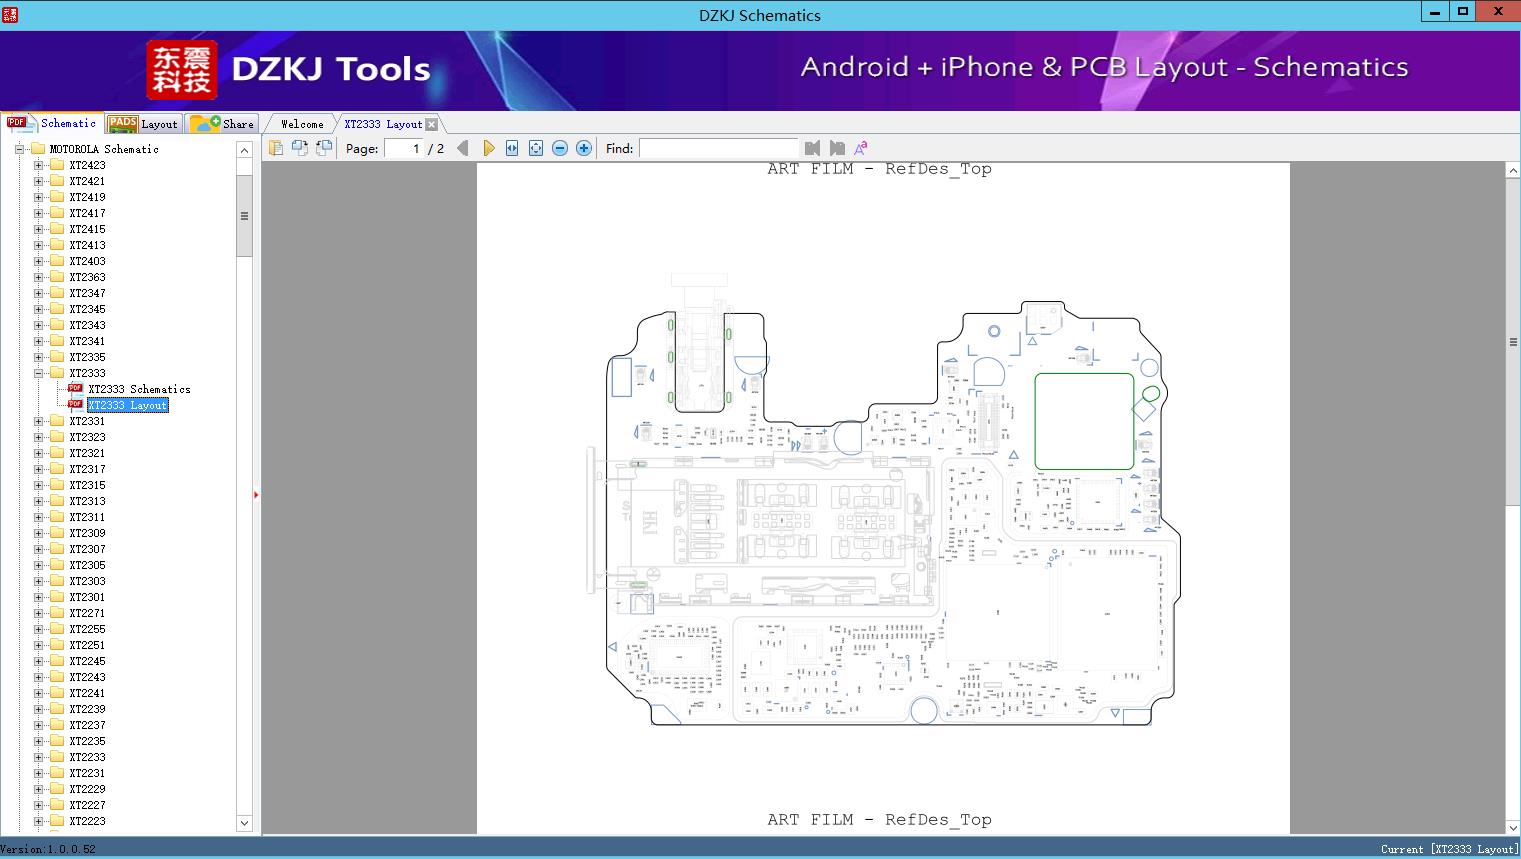Screen dimensions: 1521x859
Task: Select the XT2255 folder
Action: click(x=87, y=629)
